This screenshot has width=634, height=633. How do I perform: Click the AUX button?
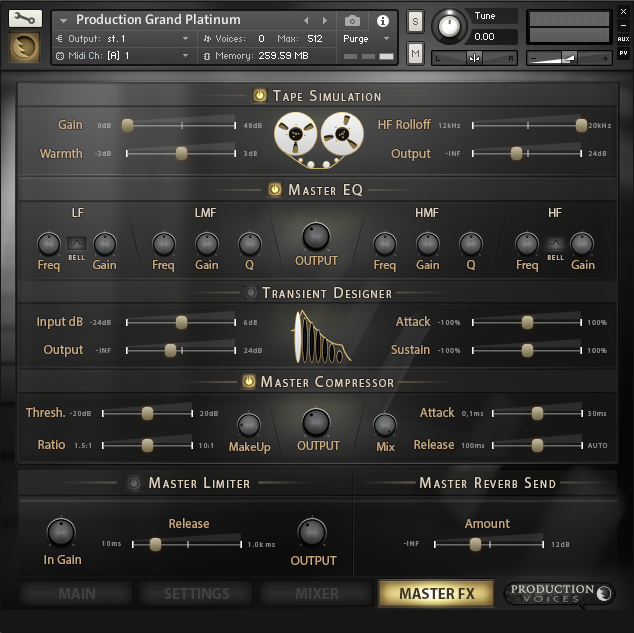click(623, 39)
